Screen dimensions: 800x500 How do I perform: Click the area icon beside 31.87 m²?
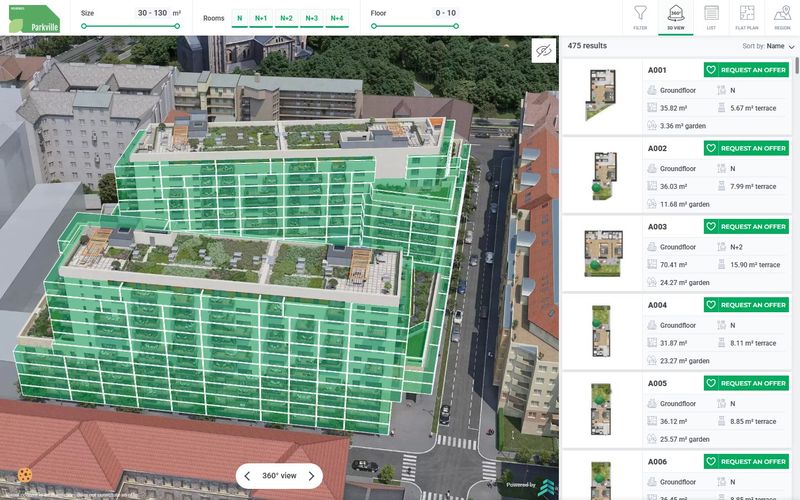tap(652, 343)
